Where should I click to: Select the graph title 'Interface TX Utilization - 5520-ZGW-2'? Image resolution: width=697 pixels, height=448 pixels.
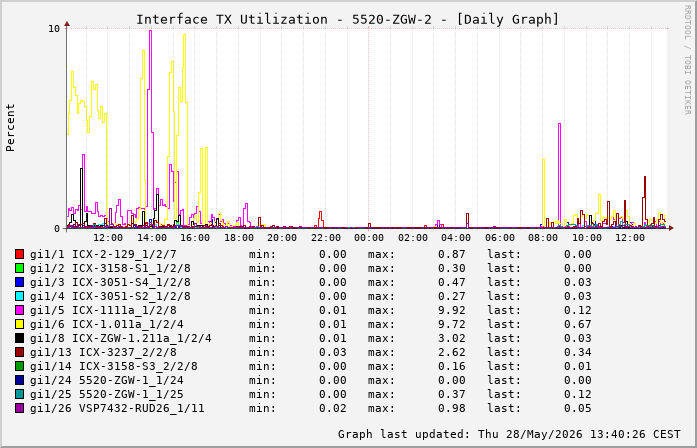point(284,20)
